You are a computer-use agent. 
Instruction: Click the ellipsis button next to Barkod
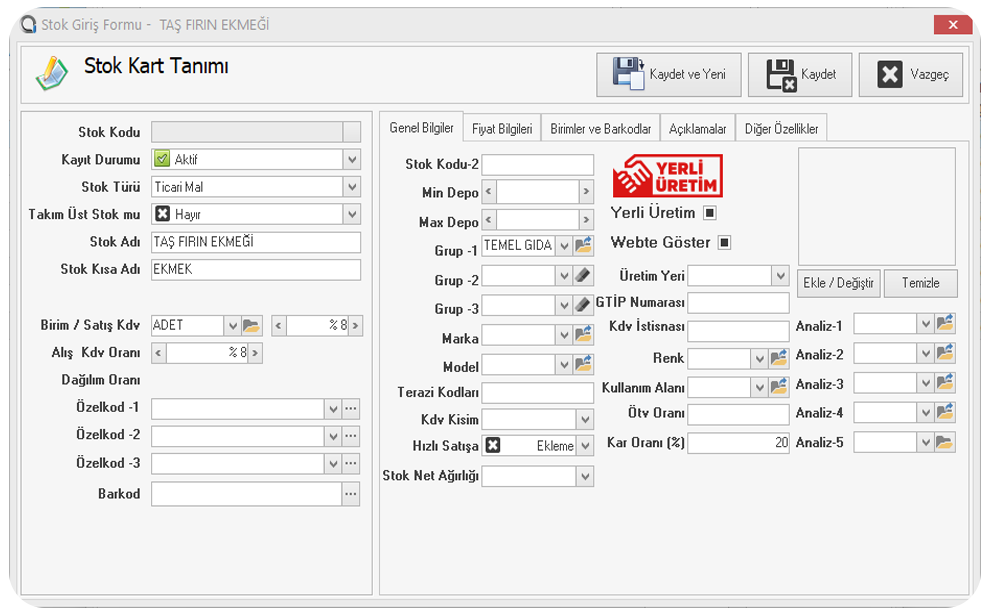click(350, 494)
